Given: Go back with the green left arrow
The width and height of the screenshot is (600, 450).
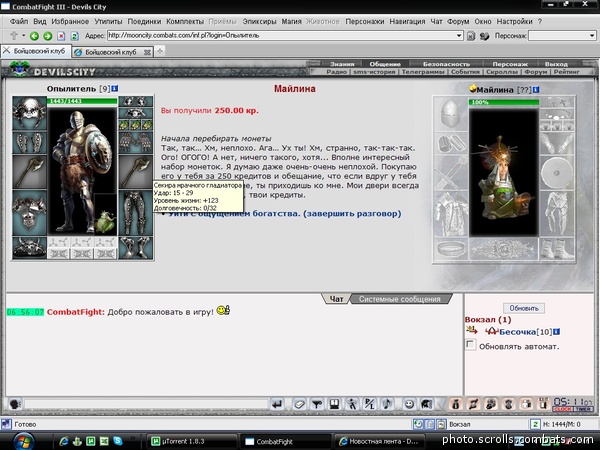Looking at the screenshot, I should [34, 36].
